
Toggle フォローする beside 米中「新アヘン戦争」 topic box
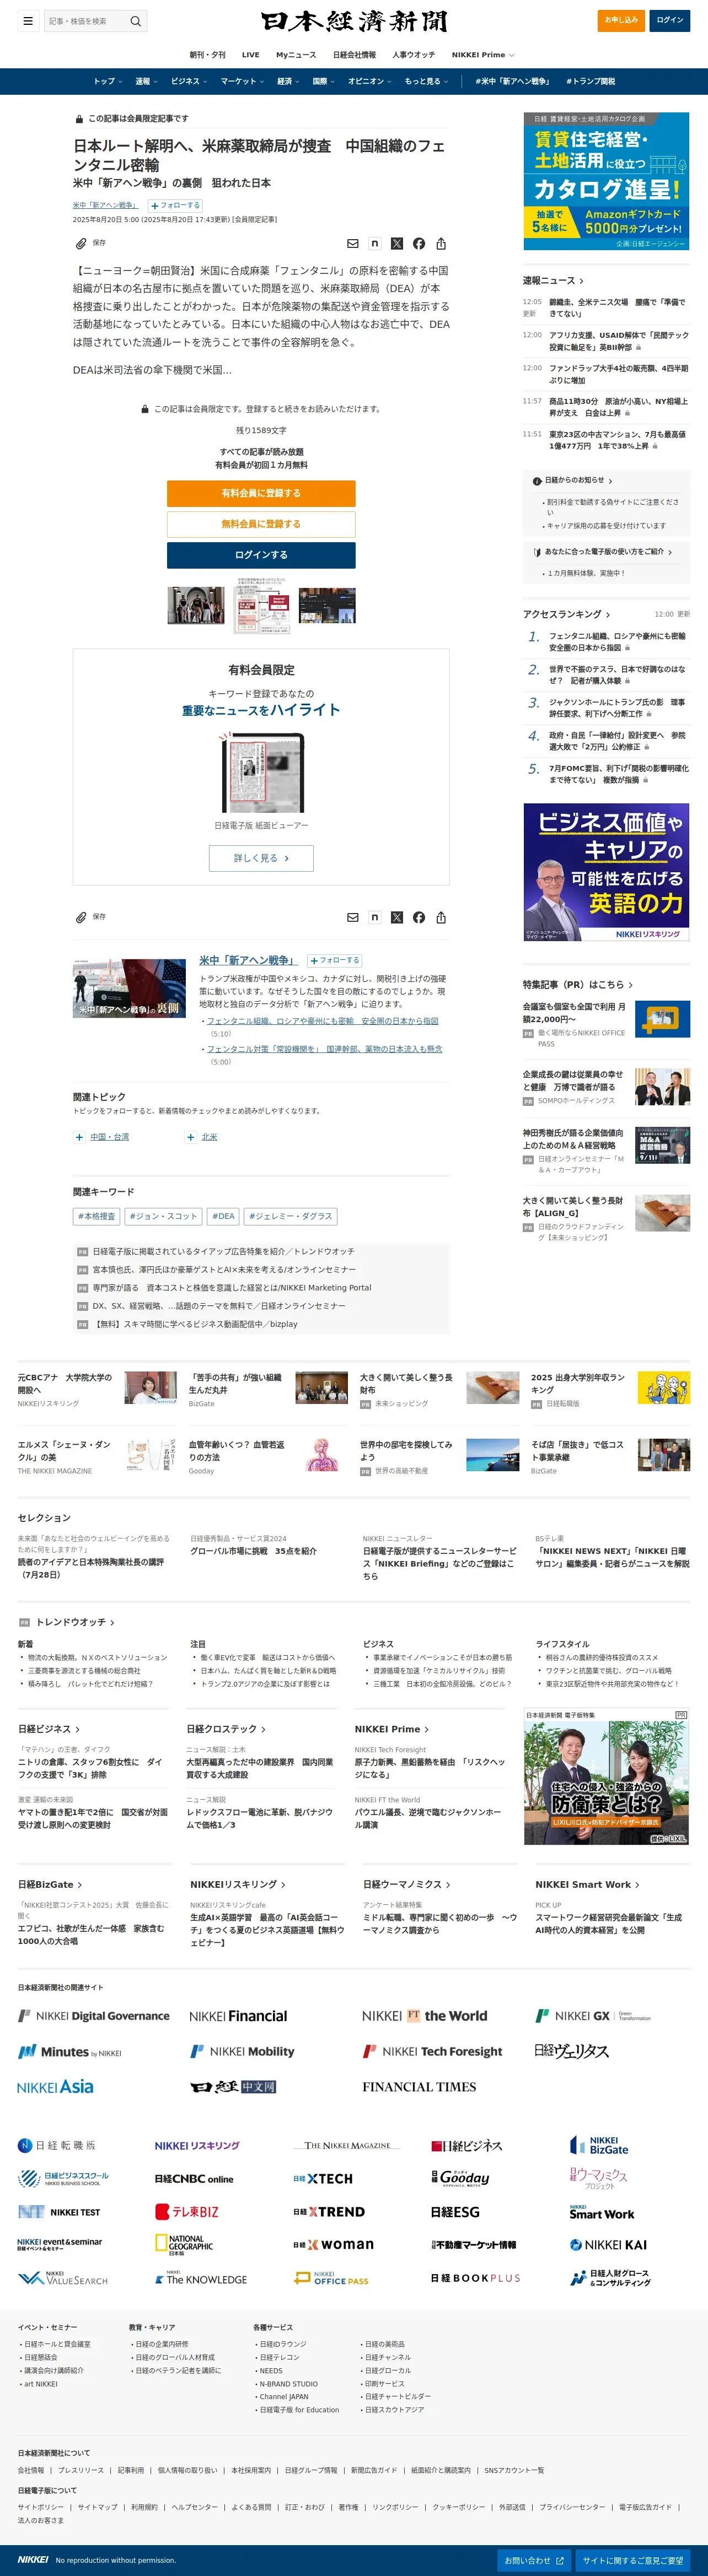point(334,960)
